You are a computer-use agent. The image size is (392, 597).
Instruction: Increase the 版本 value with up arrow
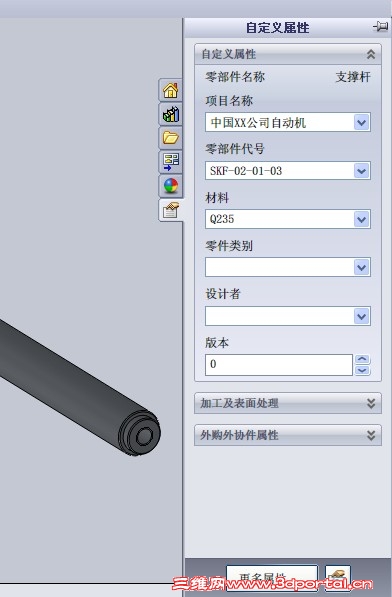(362, 359)
